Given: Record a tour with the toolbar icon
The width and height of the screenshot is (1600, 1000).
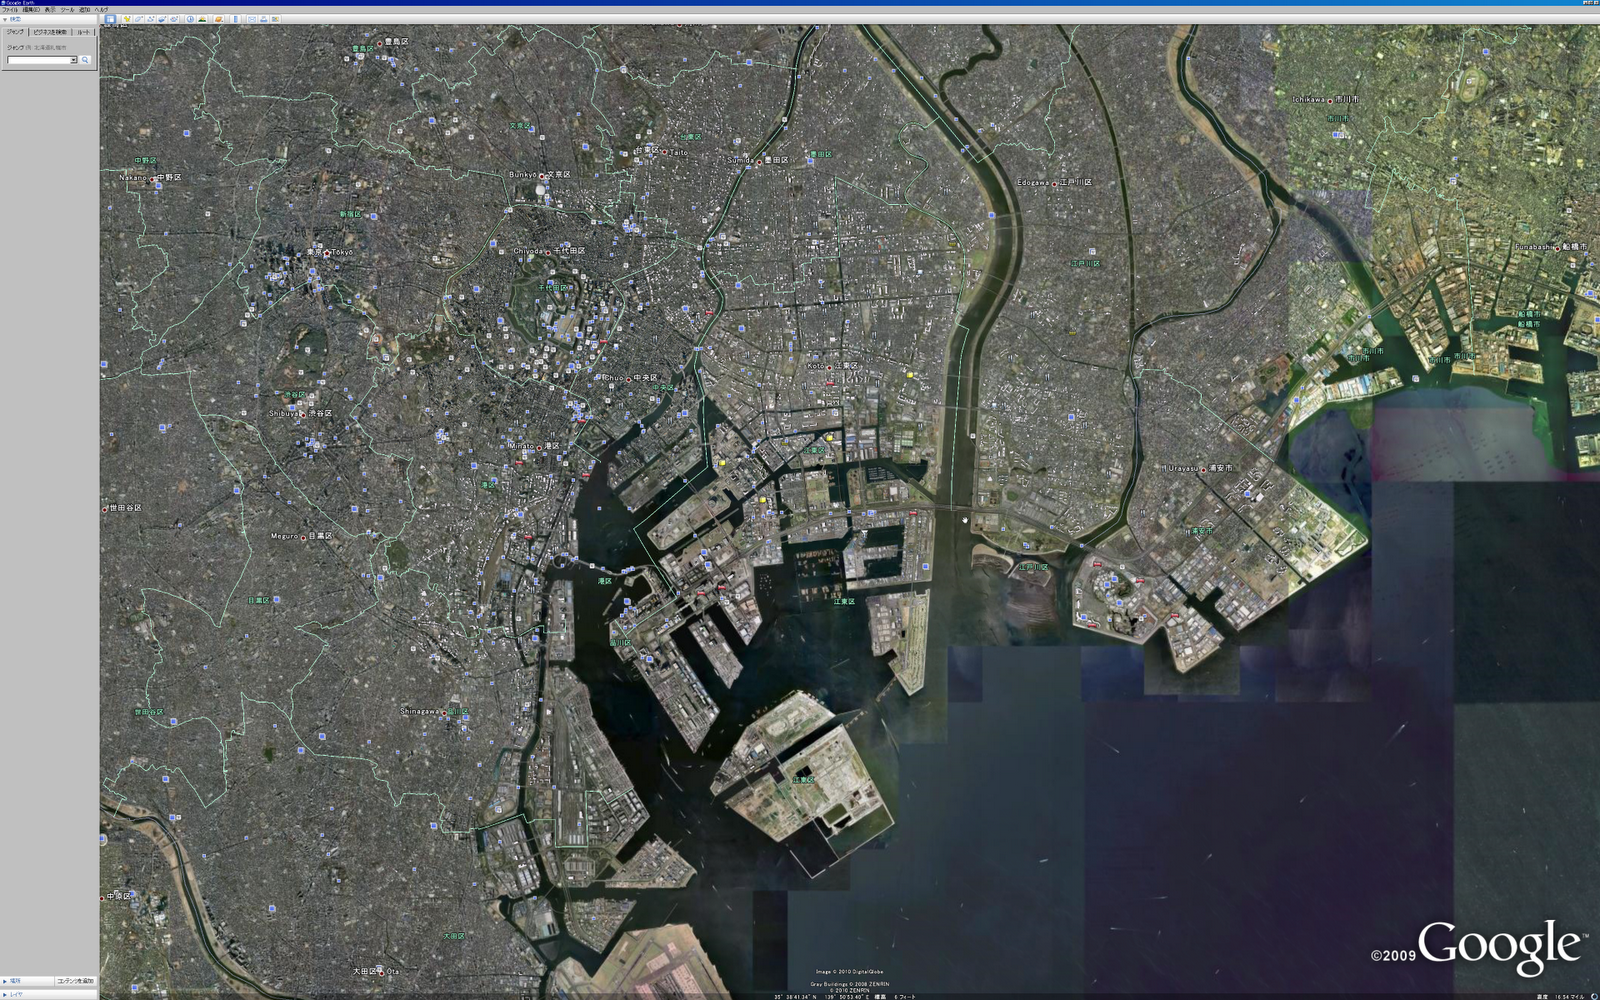Looking at the screenshot, I should pos(174,19).
